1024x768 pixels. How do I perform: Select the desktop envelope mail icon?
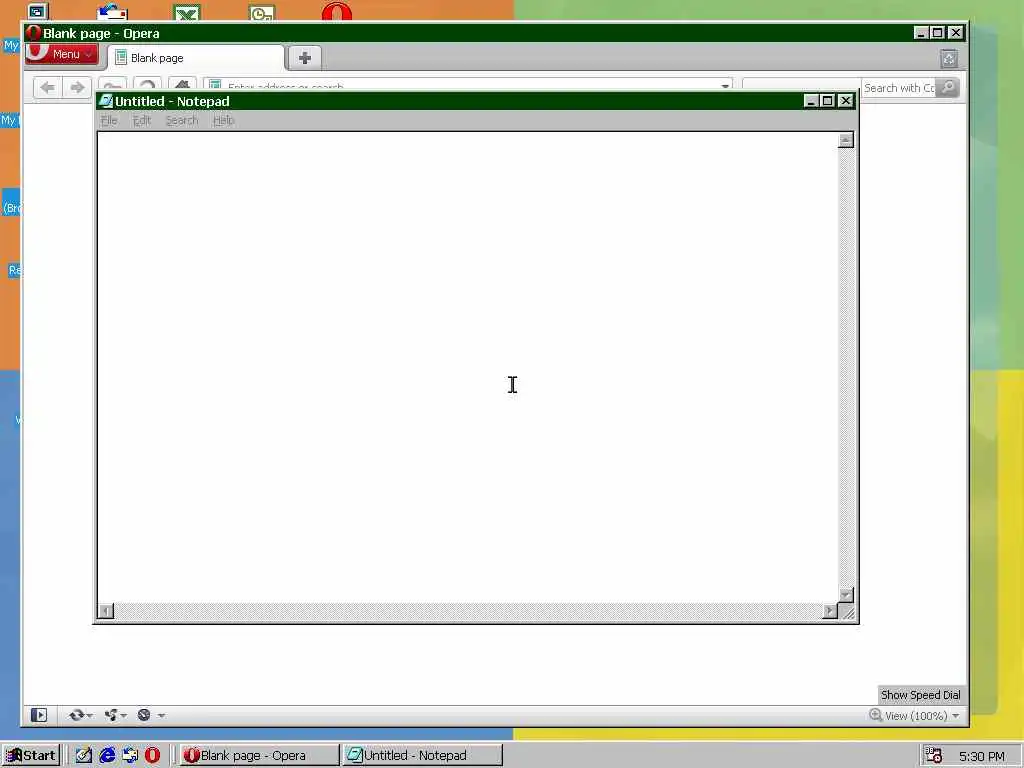[x=112, y=12]
